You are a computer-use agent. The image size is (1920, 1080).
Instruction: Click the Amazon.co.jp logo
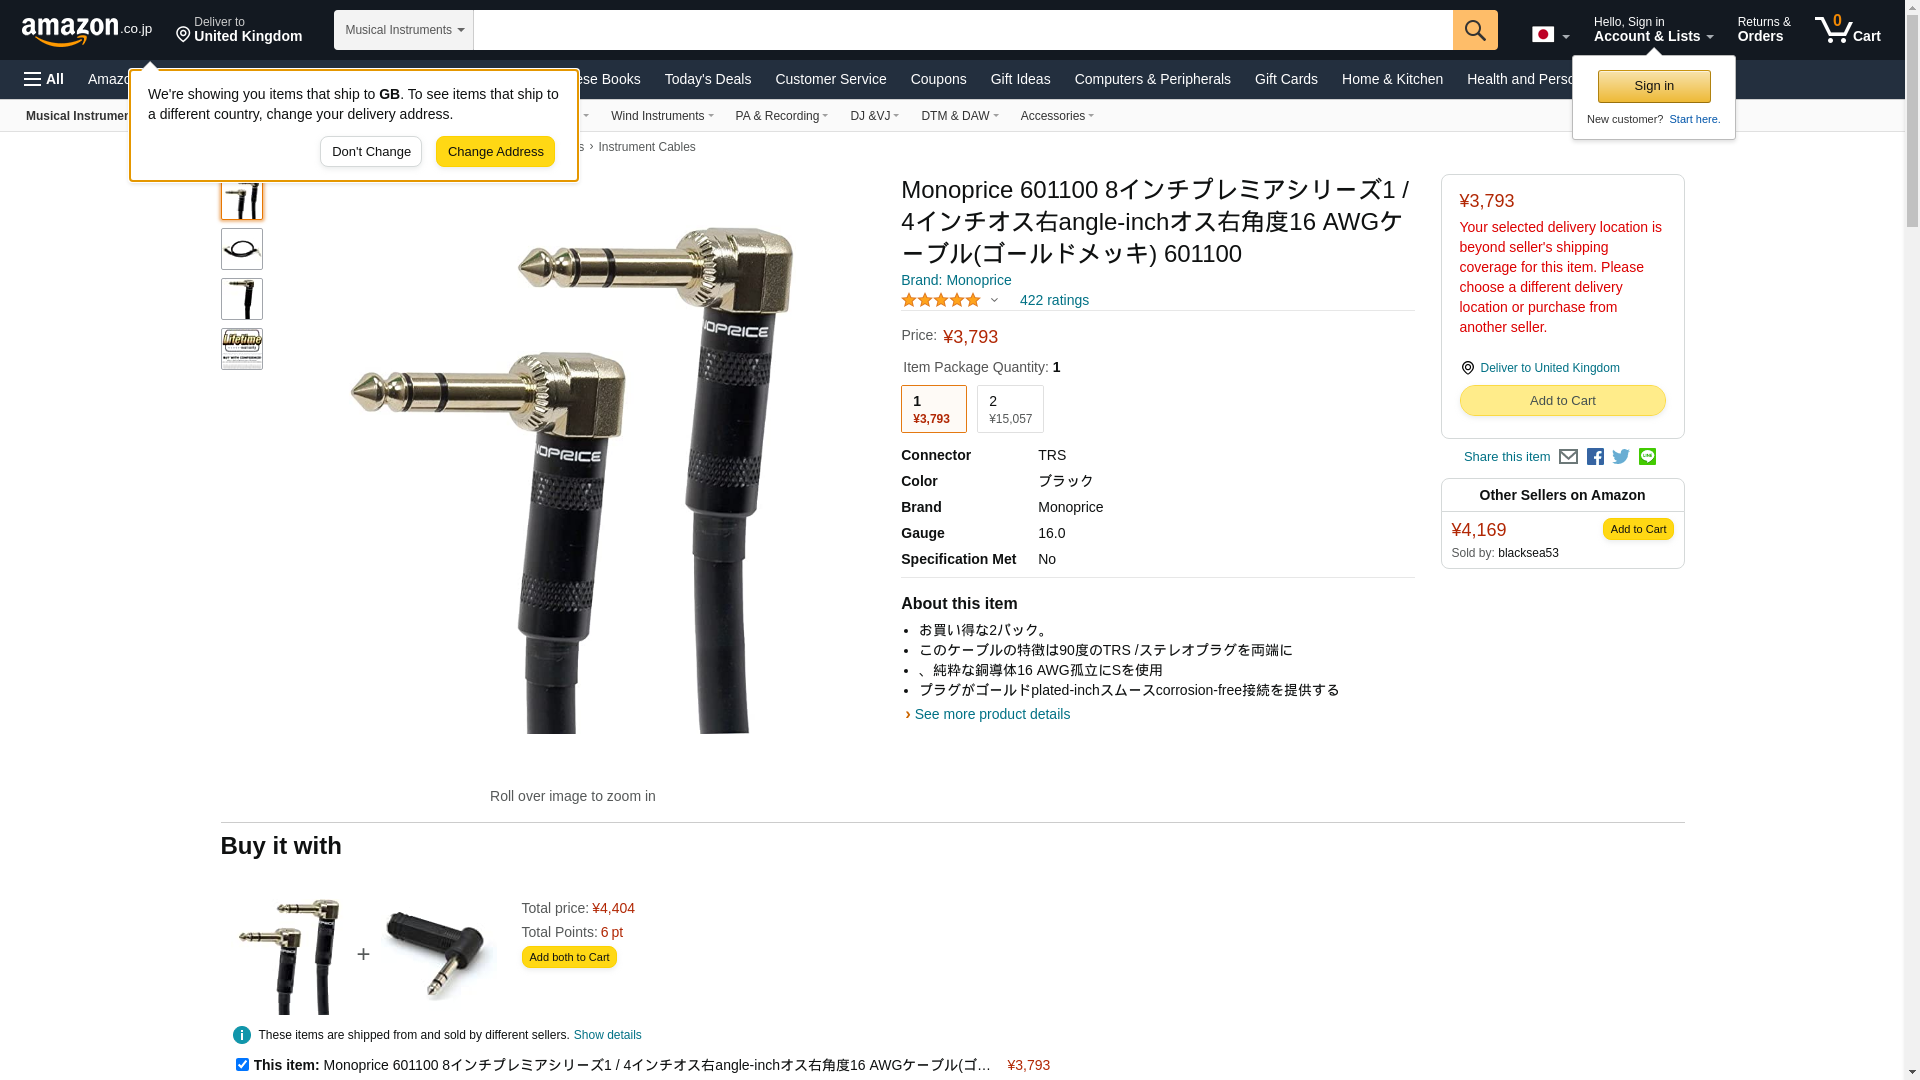pyautogui.click(x=87, y=31)
